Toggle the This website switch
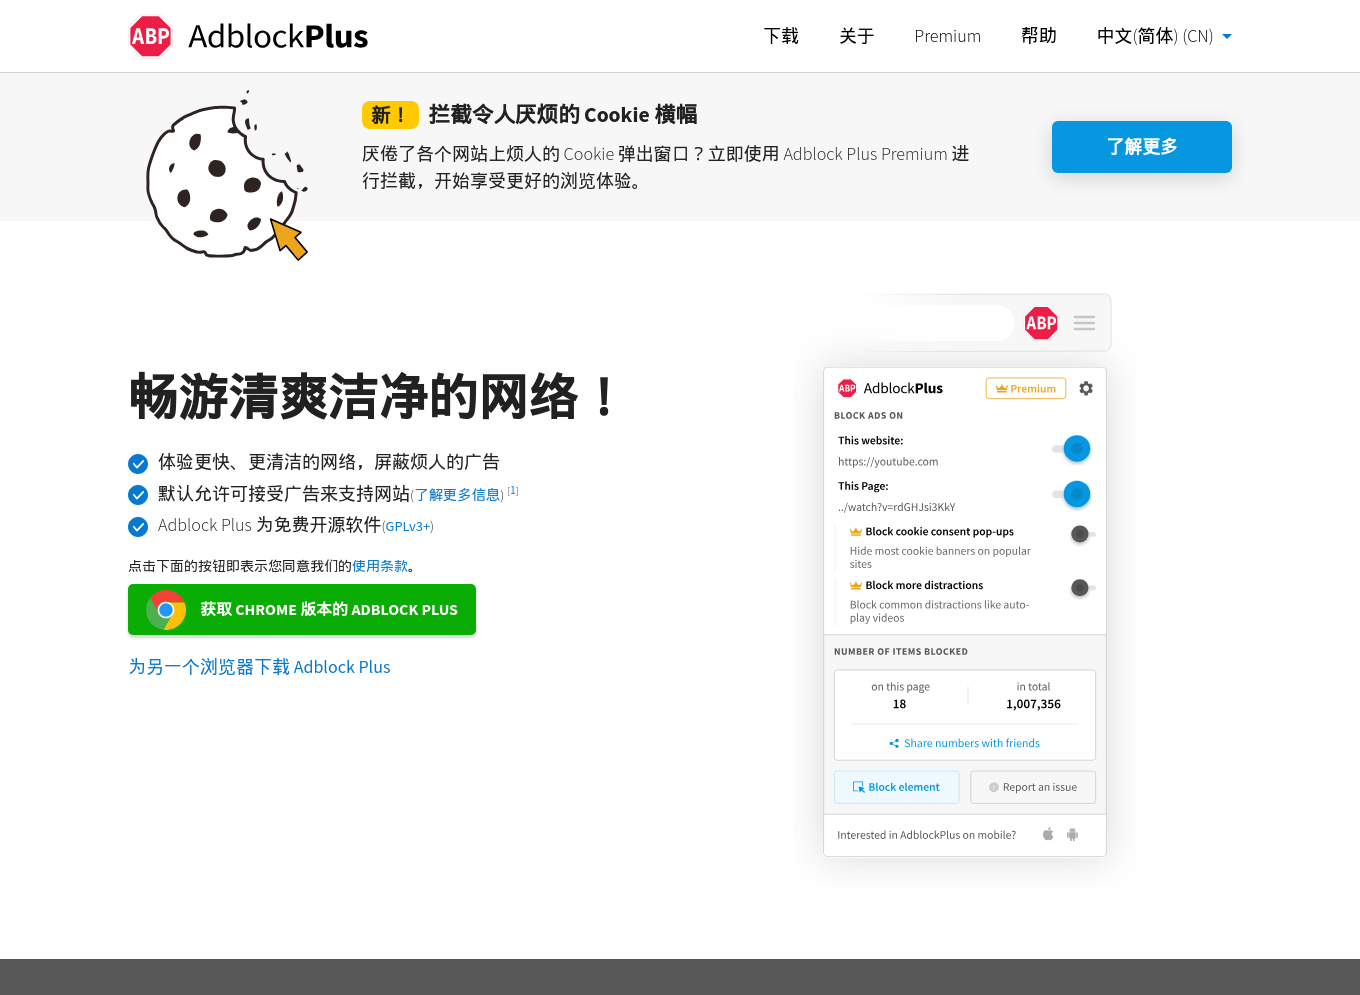1360x995 pixels. pos(1072,449)
